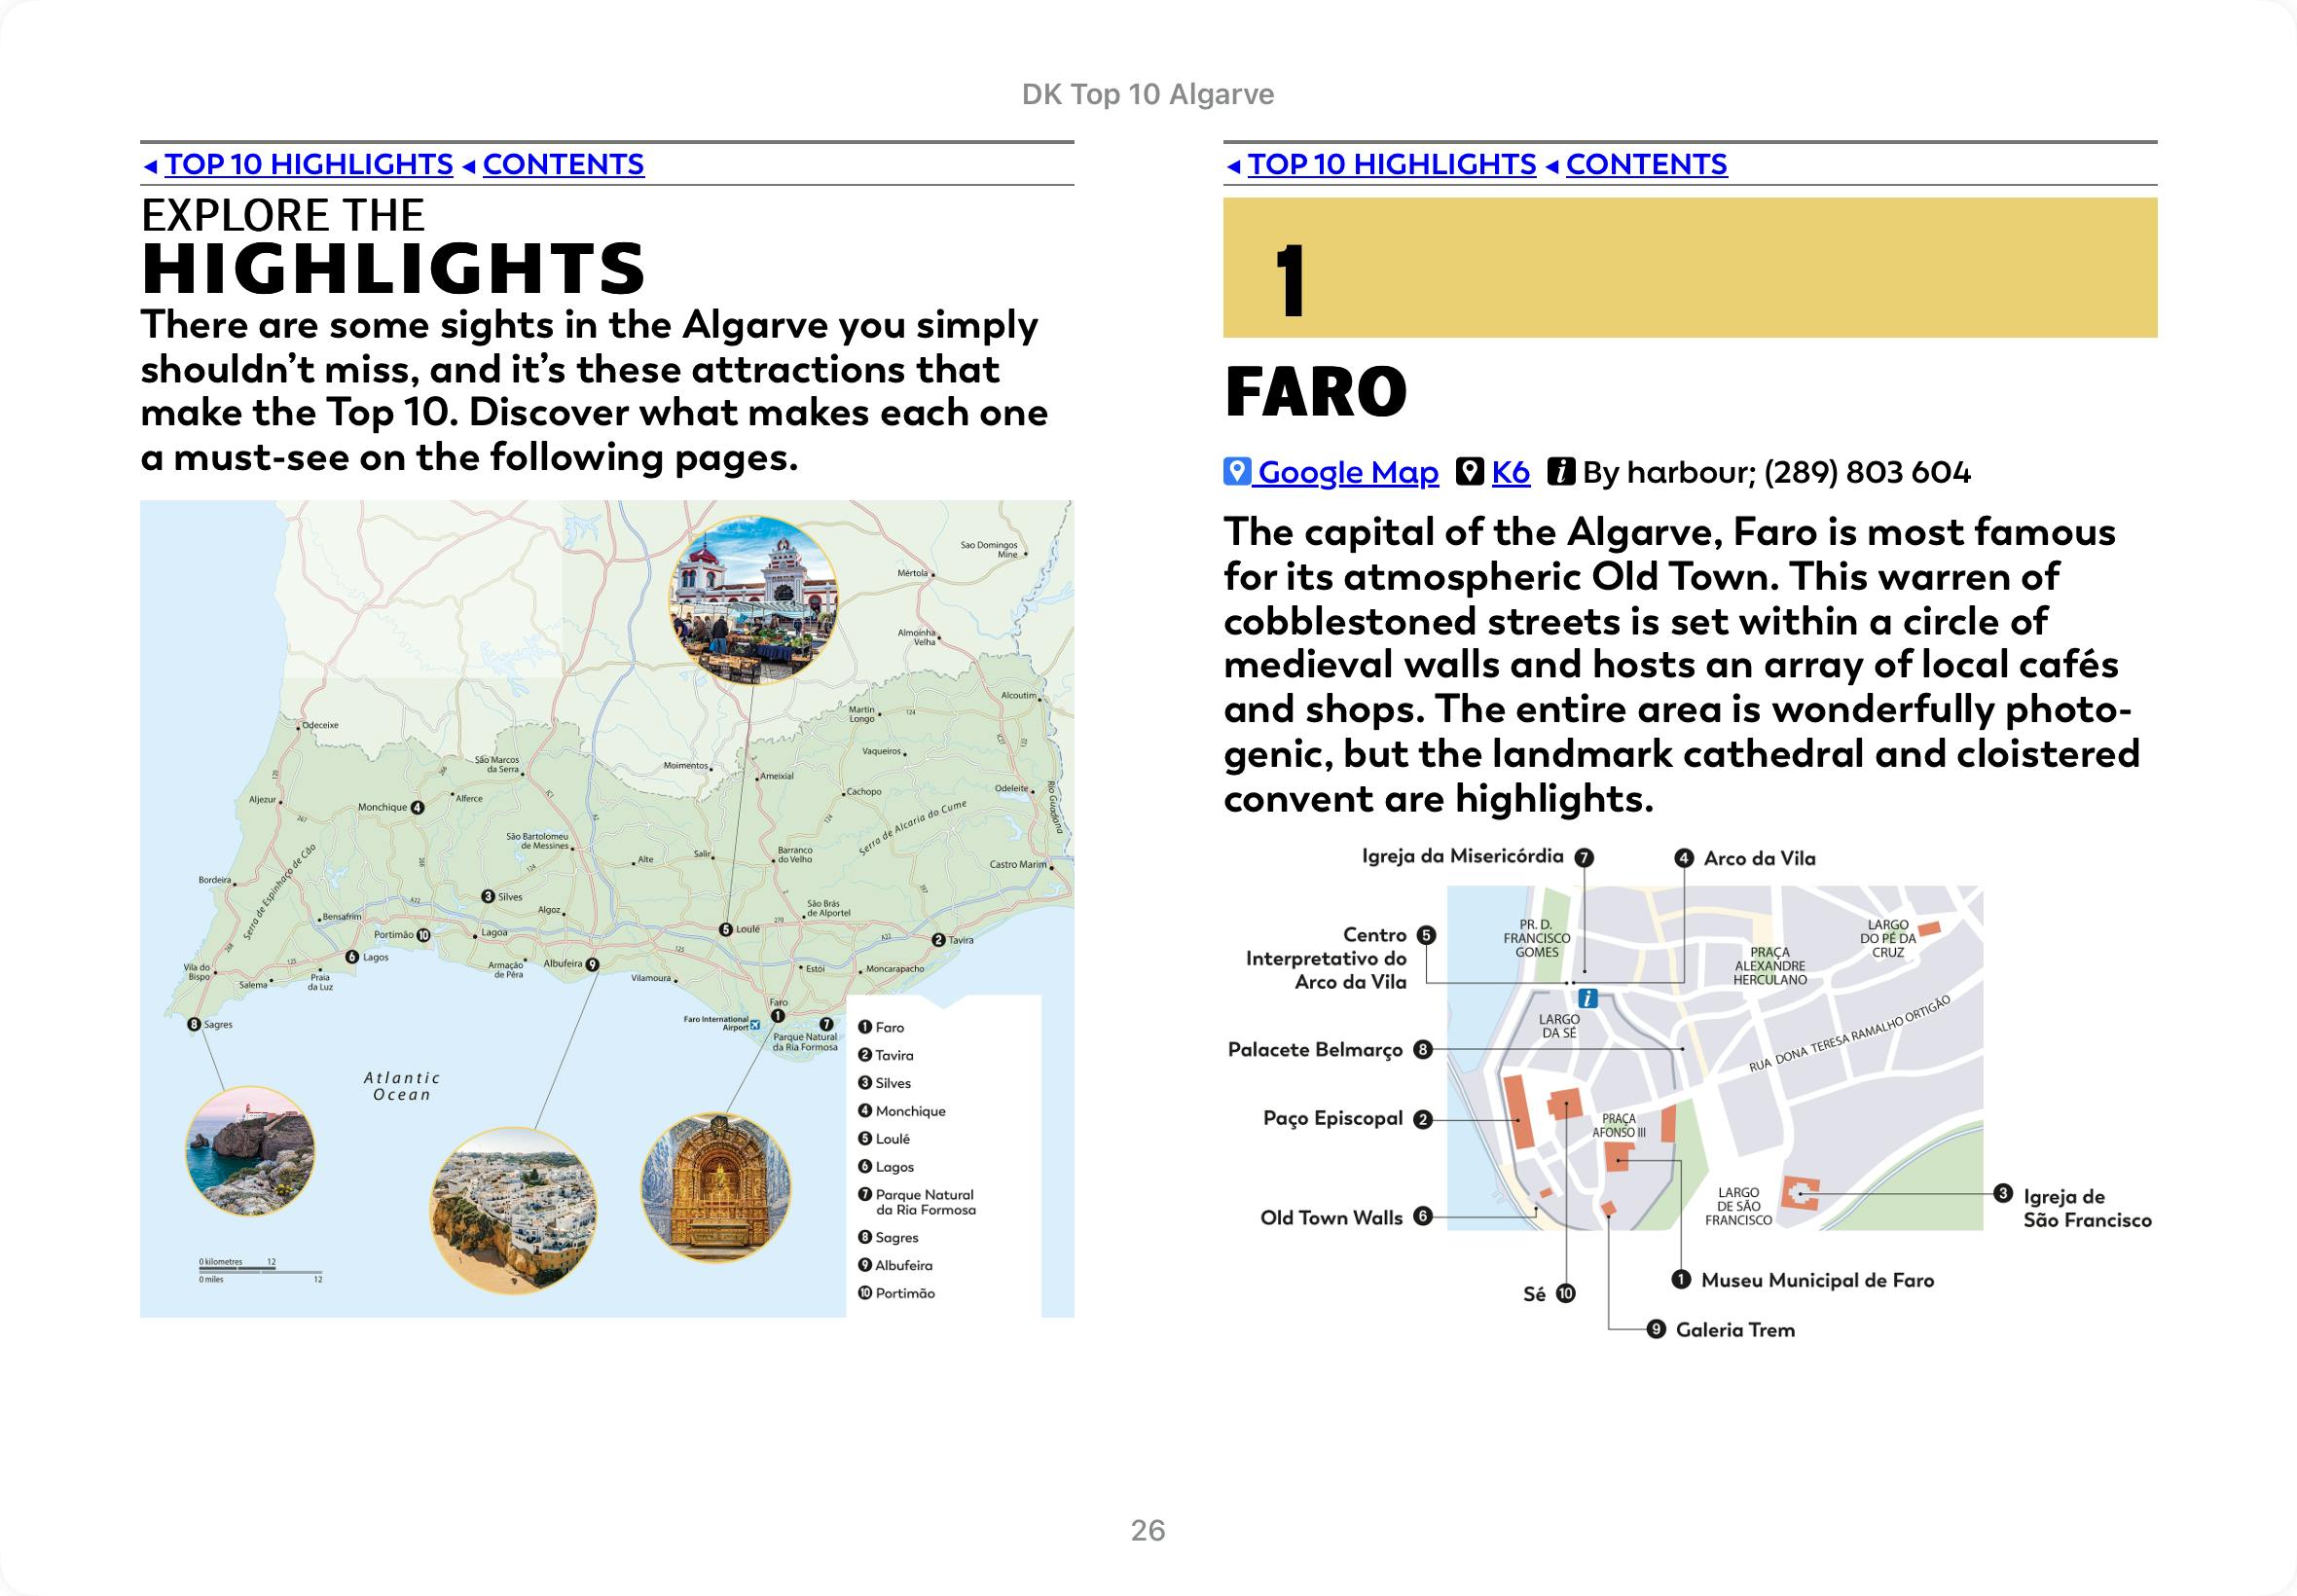Follow the K6 map reference link

[1510, 472]
